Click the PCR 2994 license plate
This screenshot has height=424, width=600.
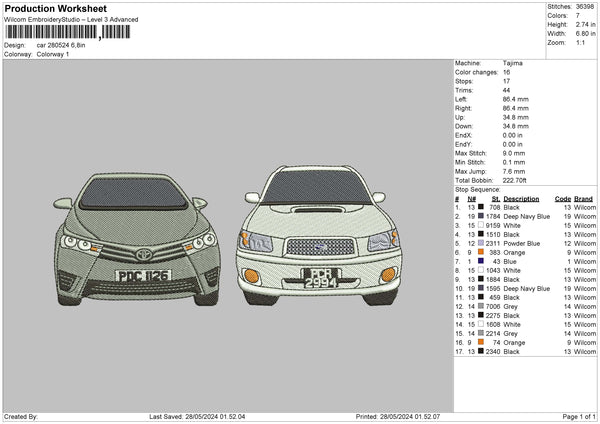[321, 278]
